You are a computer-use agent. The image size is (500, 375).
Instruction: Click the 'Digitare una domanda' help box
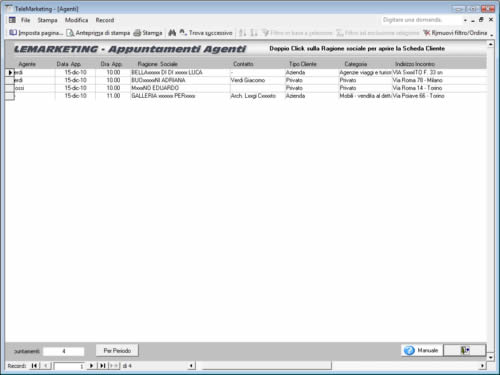pyautogui.click(x=422, y=20)
